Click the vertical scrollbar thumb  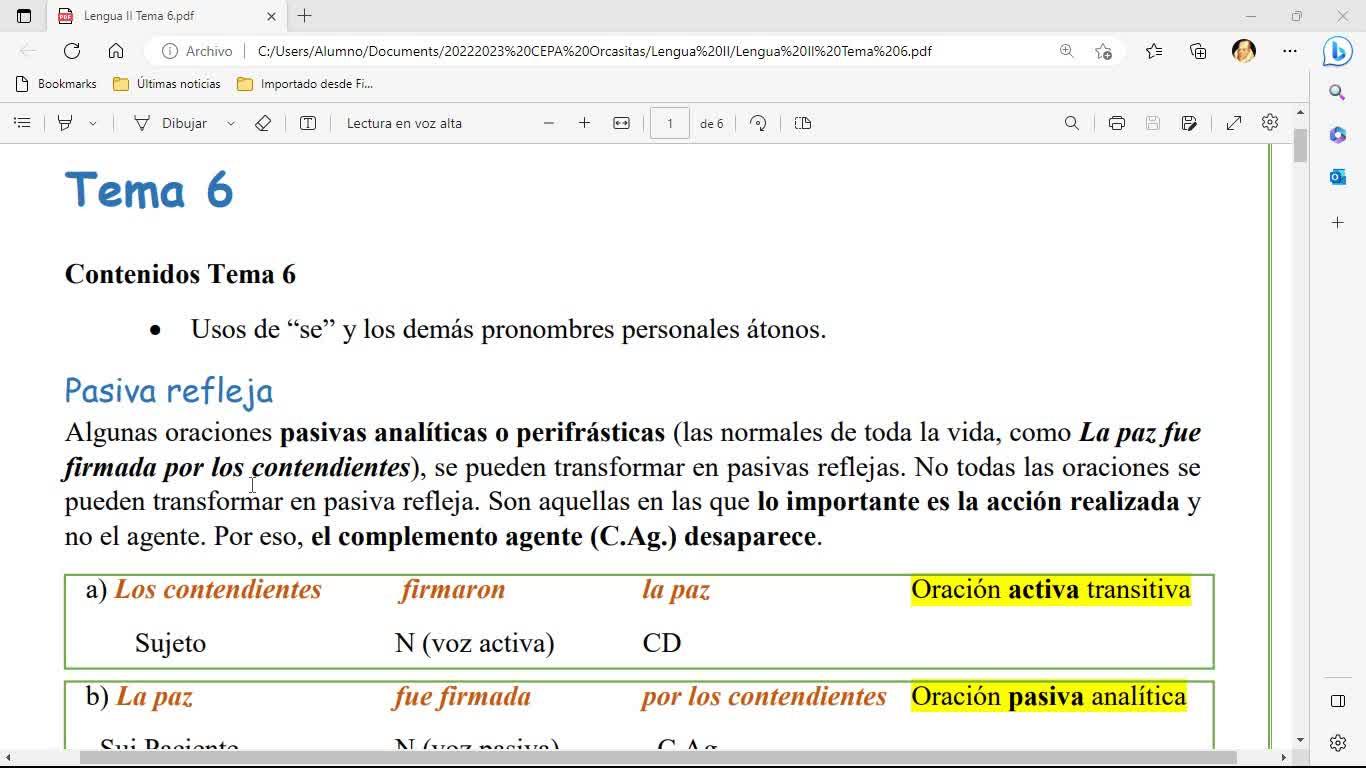[1300, 145]
